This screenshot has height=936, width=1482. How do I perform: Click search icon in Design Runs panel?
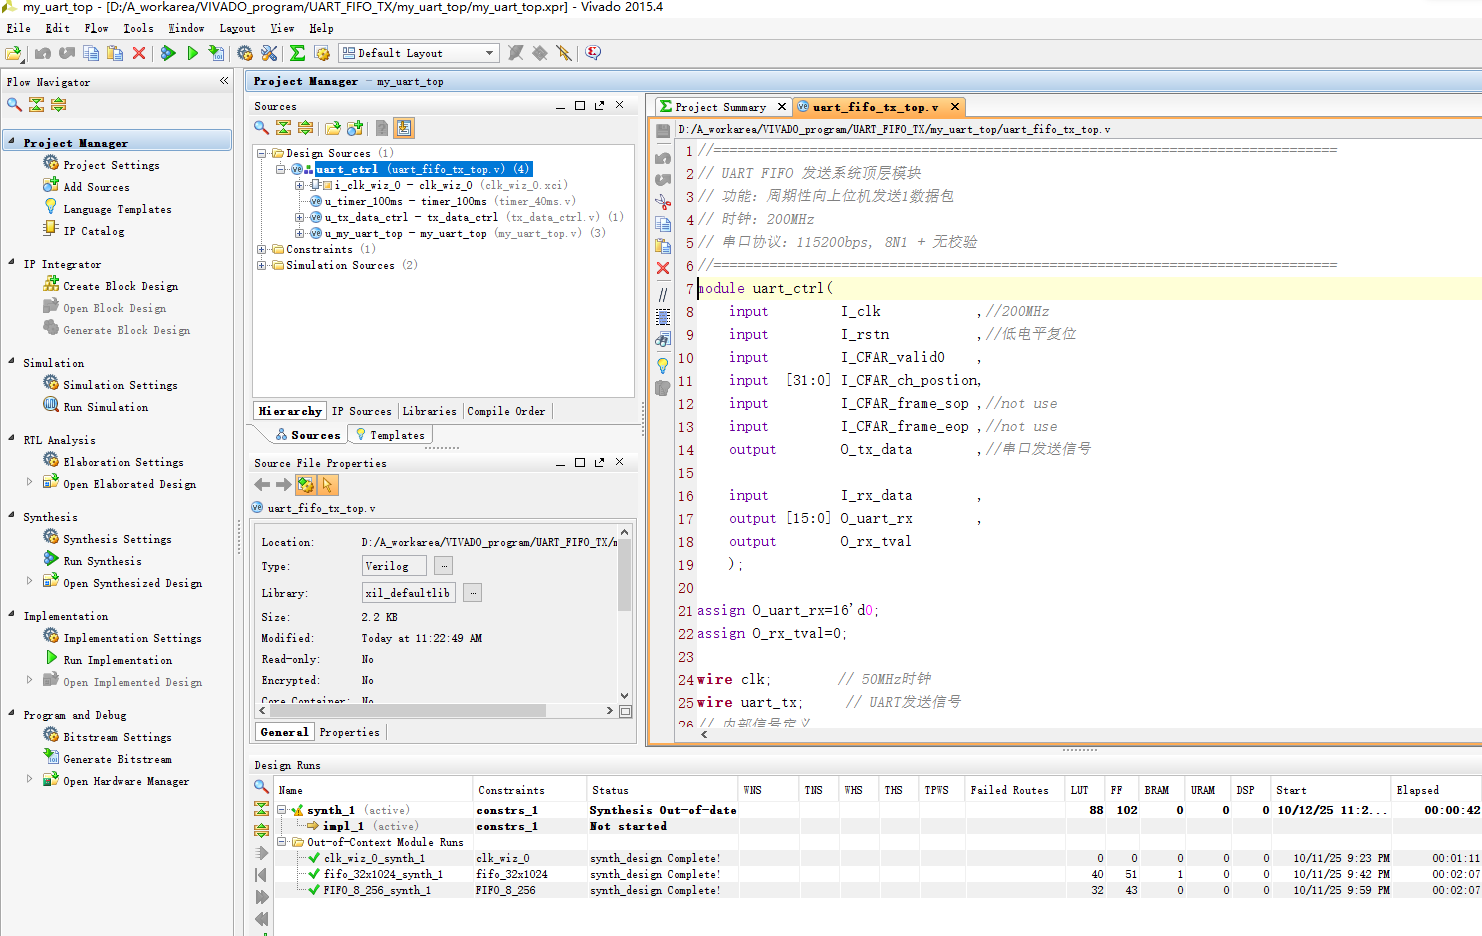point(261,787)
